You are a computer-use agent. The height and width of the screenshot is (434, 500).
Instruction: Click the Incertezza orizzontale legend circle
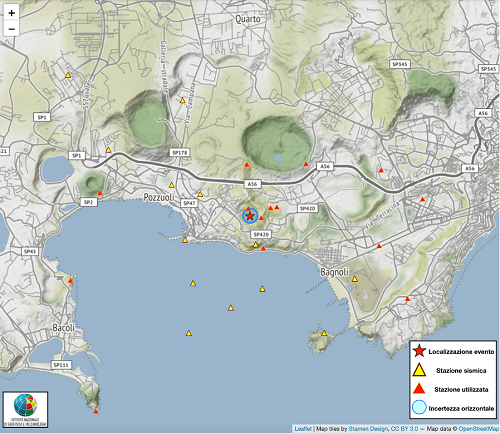coord(419,407)
